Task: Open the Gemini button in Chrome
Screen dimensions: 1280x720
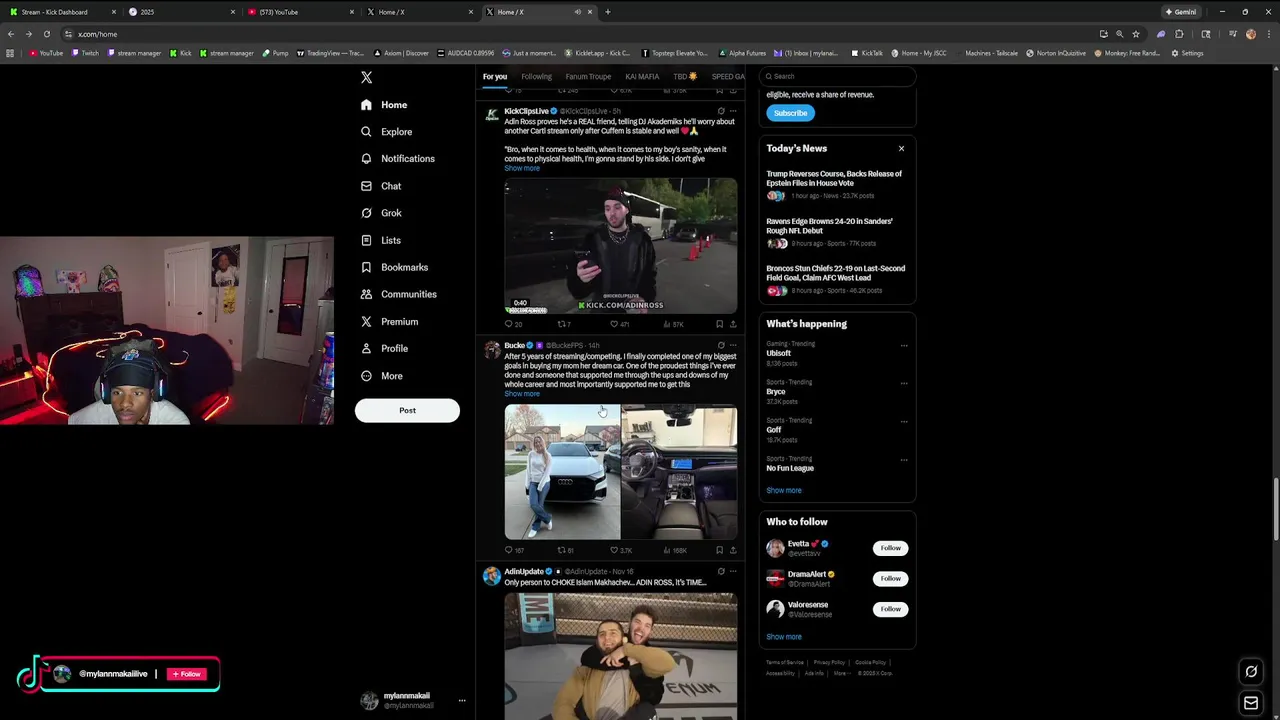Action: (x=1181, y=12)
